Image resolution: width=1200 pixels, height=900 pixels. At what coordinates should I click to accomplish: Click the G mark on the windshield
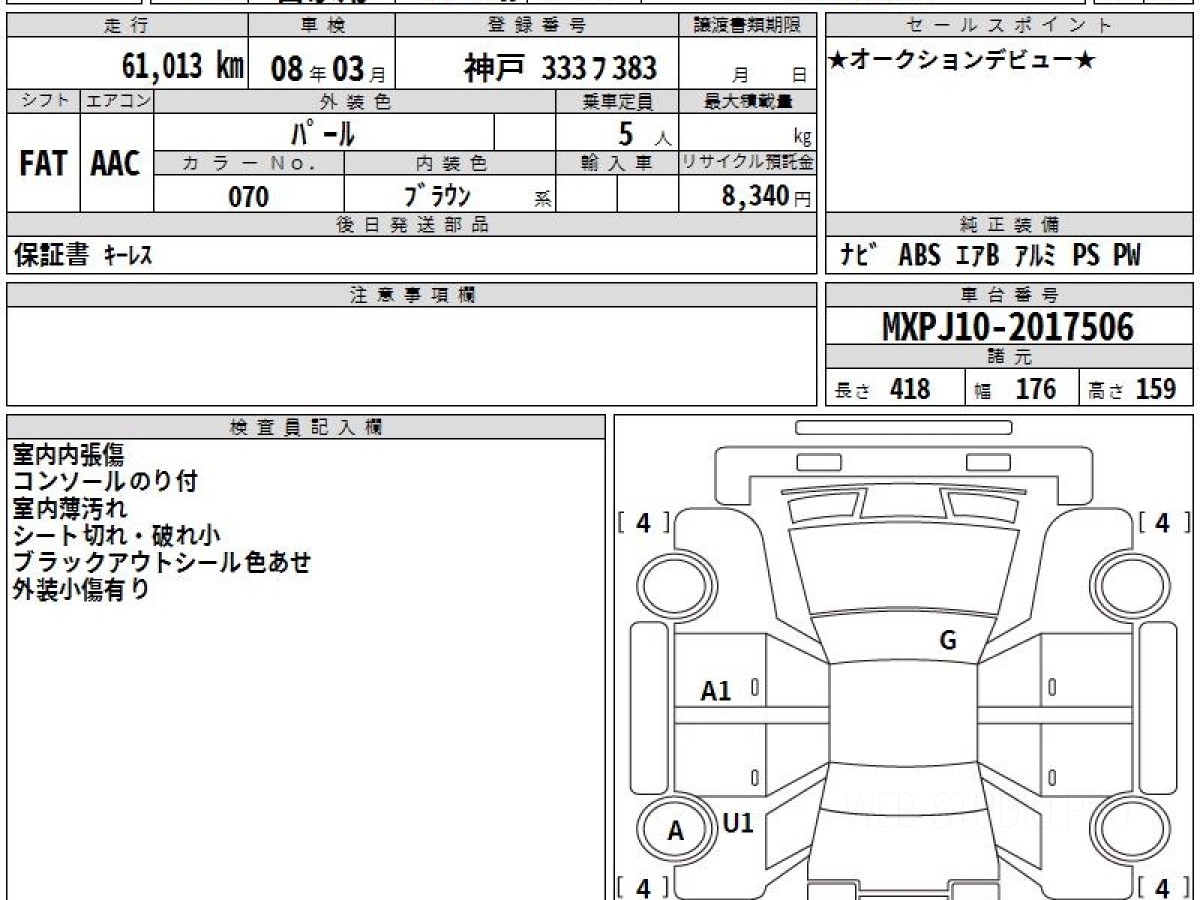click(x=947, y=641)
